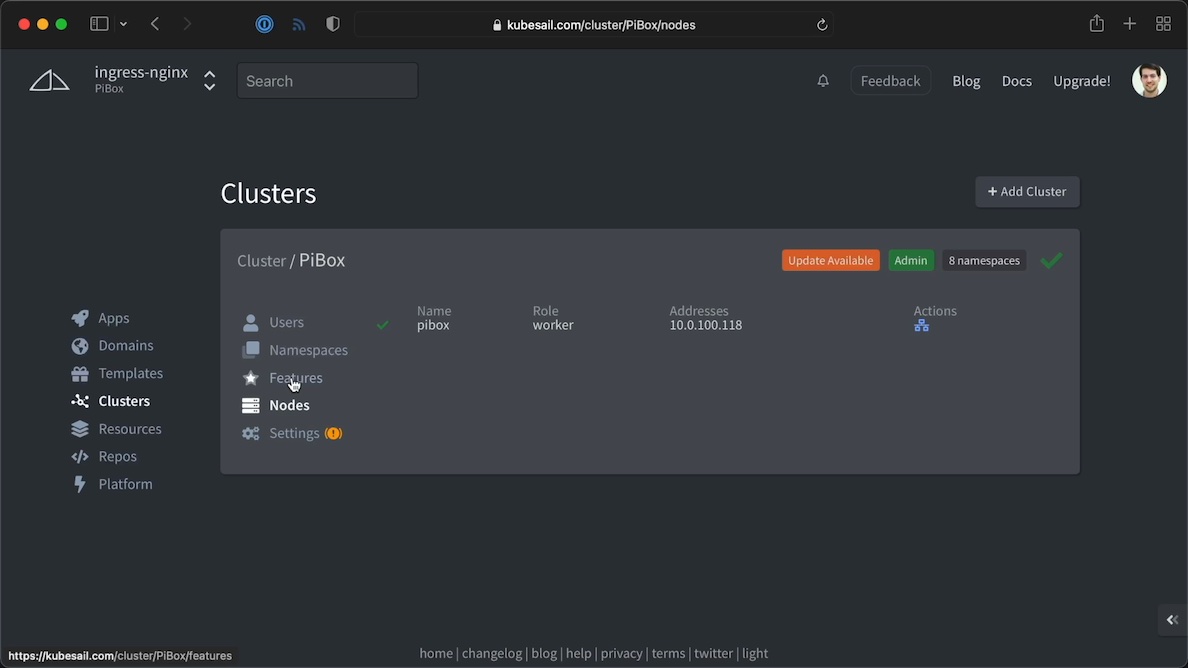The image size is (1188, 668).
Task: Switch to the cluster Features tab
Action: [295, 377]
